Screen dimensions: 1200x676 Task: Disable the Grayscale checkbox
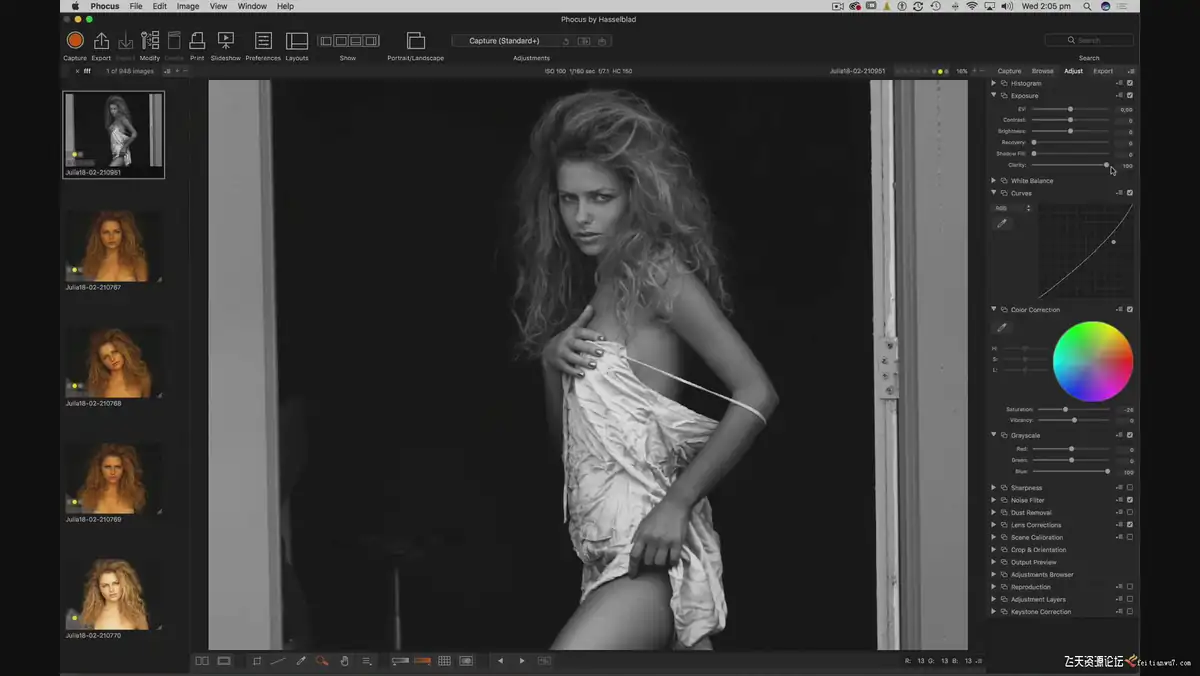point(1130,436)
